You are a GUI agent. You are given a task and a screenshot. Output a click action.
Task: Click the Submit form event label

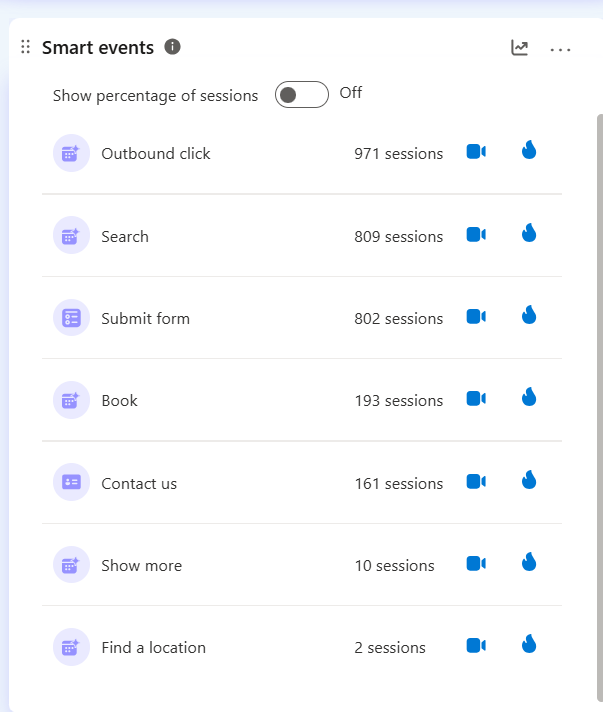click(x=145, y=319)
